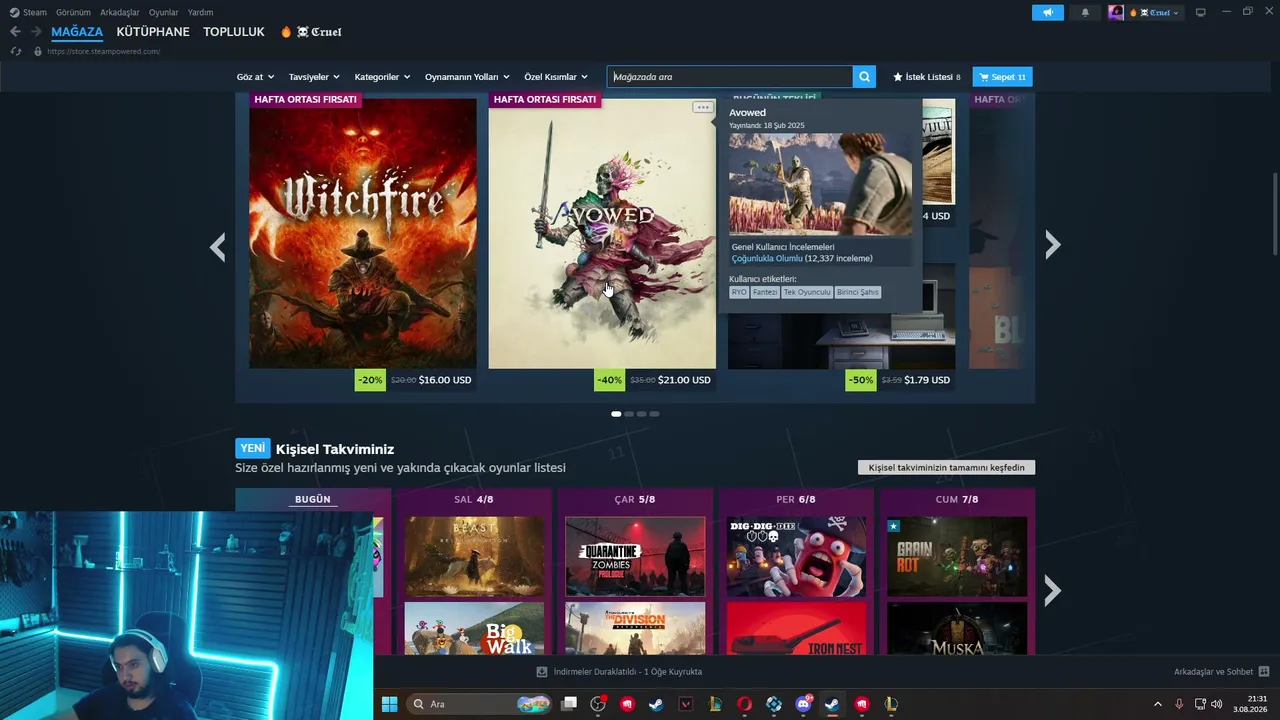Select the first carousel page dot
1280x720 pixels.
(x=616, y=413)
